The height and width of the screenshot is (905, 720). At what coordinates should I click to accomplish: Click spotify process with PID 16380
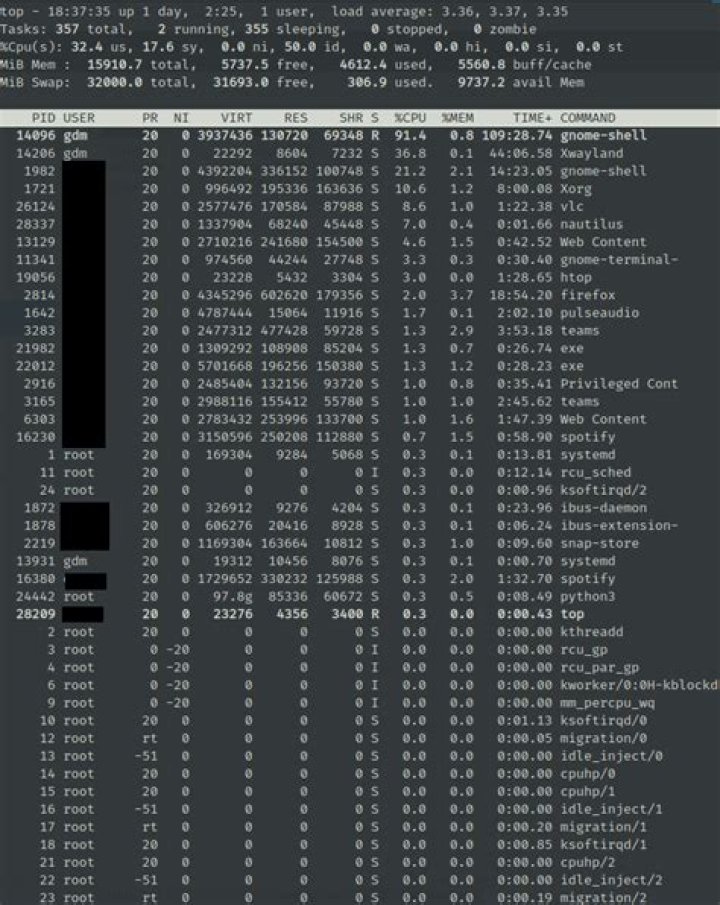(360, 579)
